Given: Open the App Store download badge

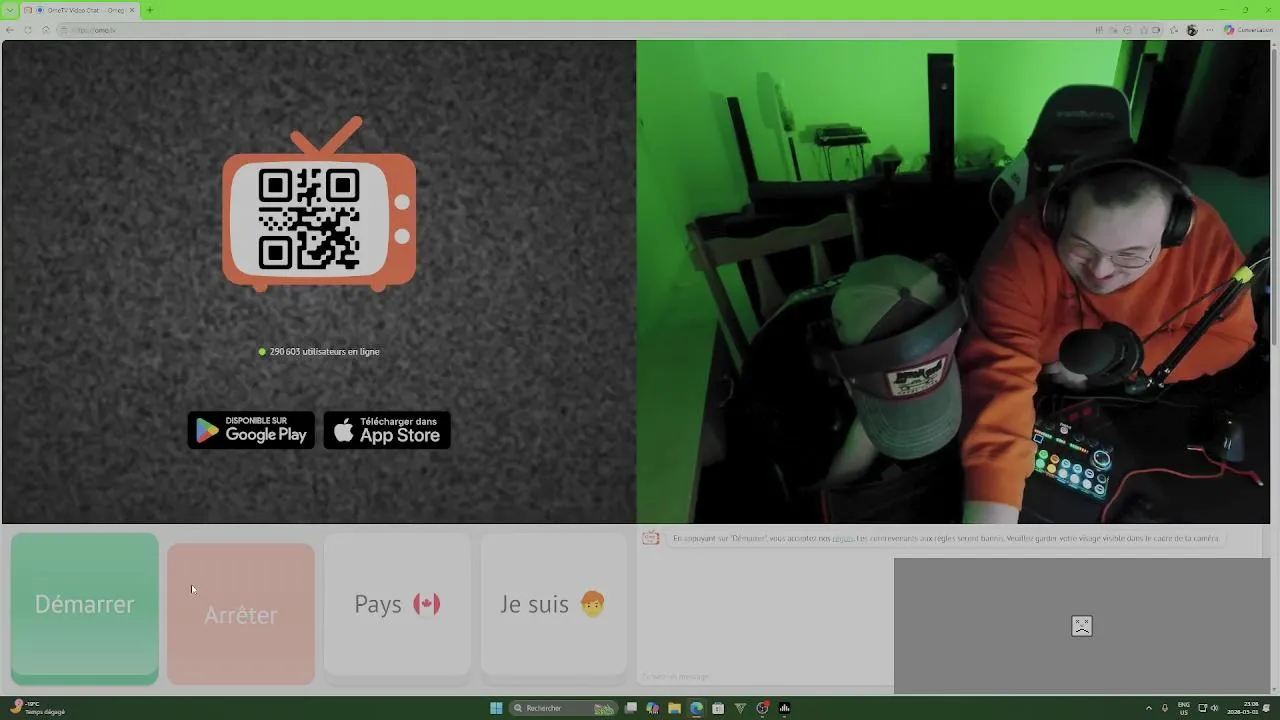Looking at the screenshot, I should tap(387, 430).
